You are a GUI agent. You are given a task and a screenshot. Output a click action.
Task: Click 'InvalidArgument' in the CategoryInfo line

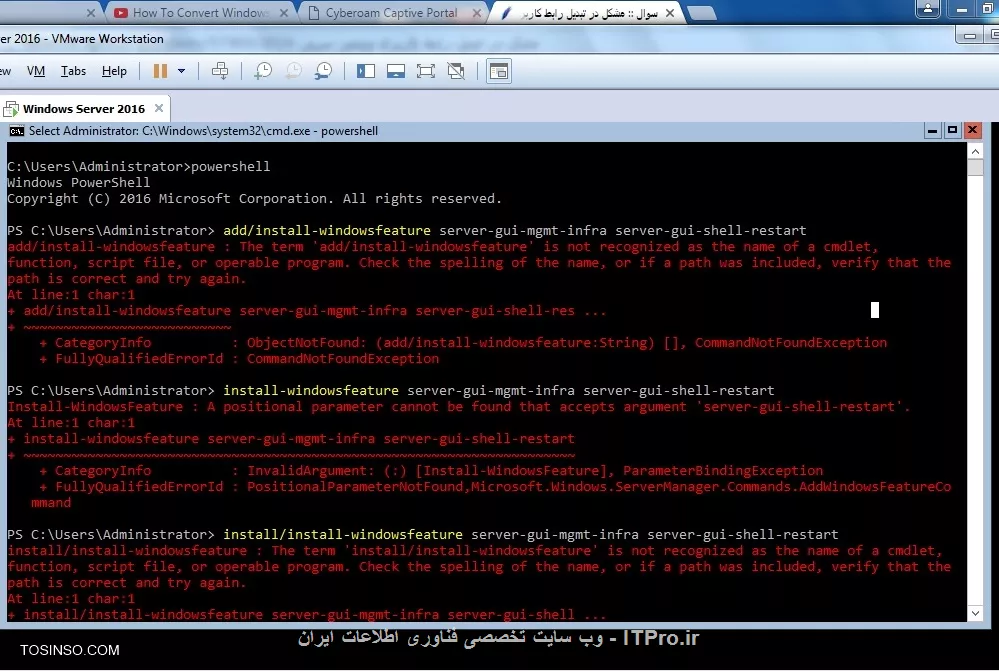coord(307,471)
